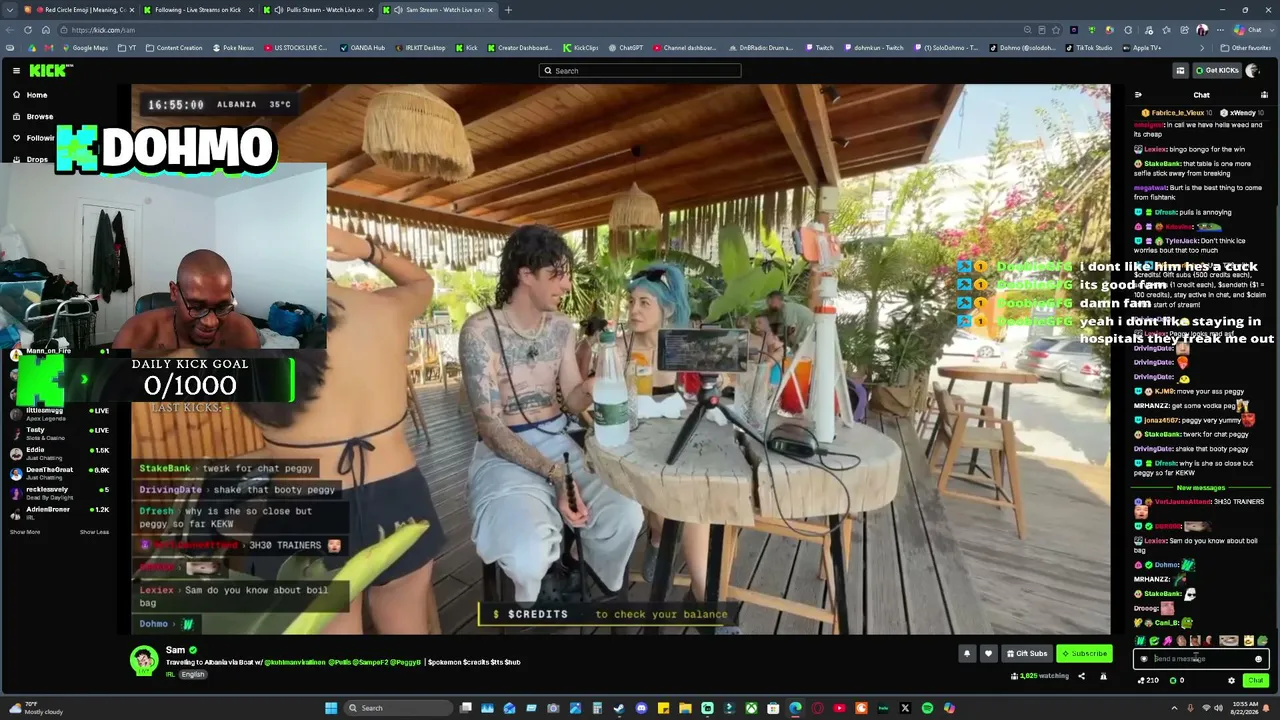Switch to Following - Live Streams tab
Viewport: 1280px width, 720px height.
[200, 10]
